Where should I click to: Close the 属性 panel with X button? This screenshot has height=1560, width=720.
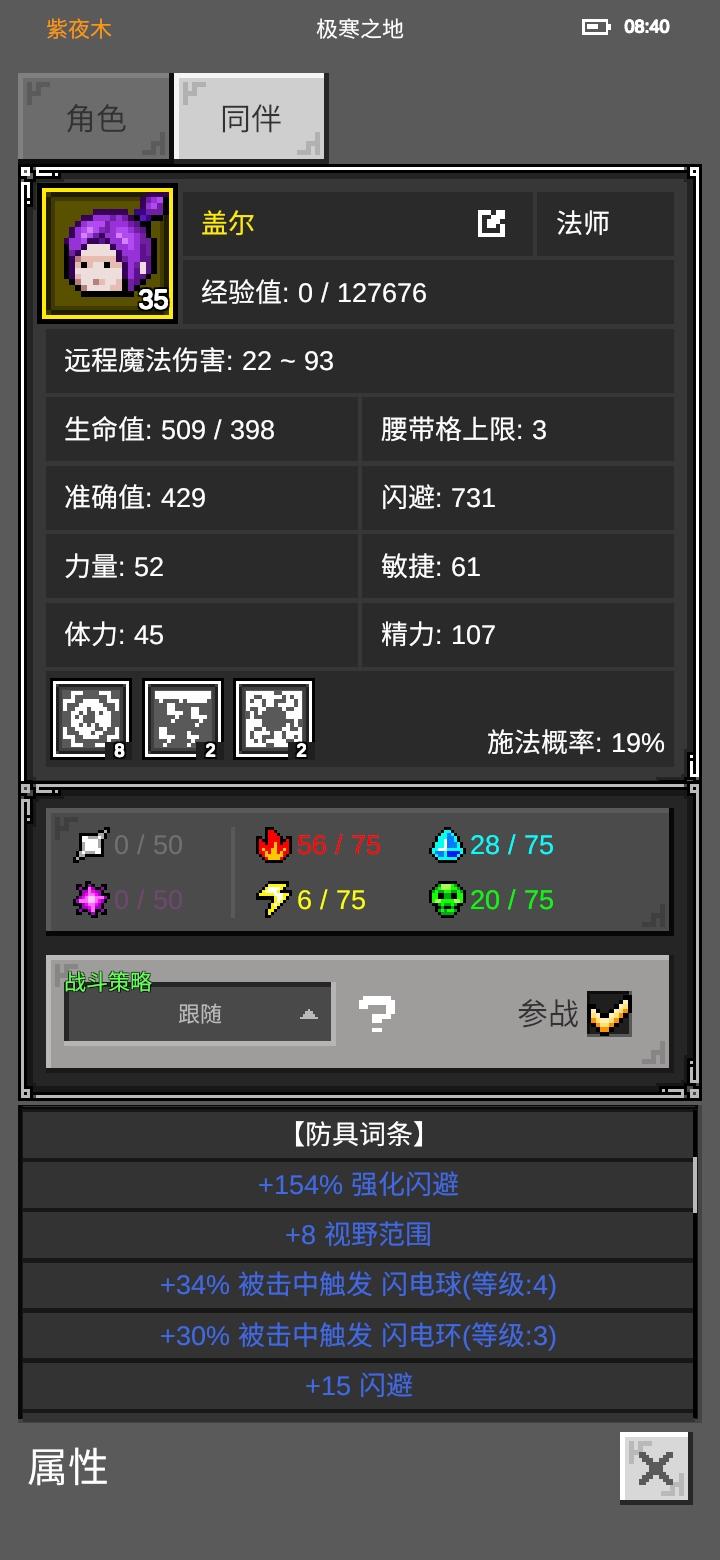point(655,1467)
